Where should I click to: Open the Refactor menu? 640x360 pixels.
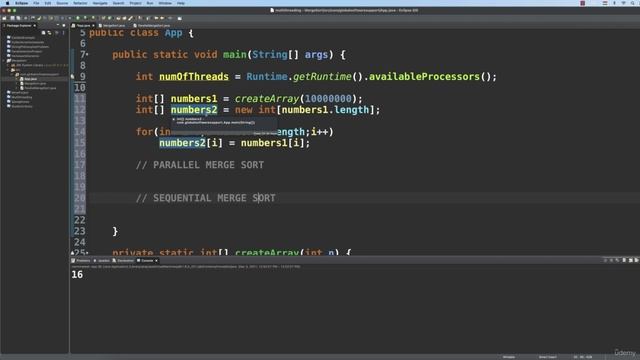(80, 3)
